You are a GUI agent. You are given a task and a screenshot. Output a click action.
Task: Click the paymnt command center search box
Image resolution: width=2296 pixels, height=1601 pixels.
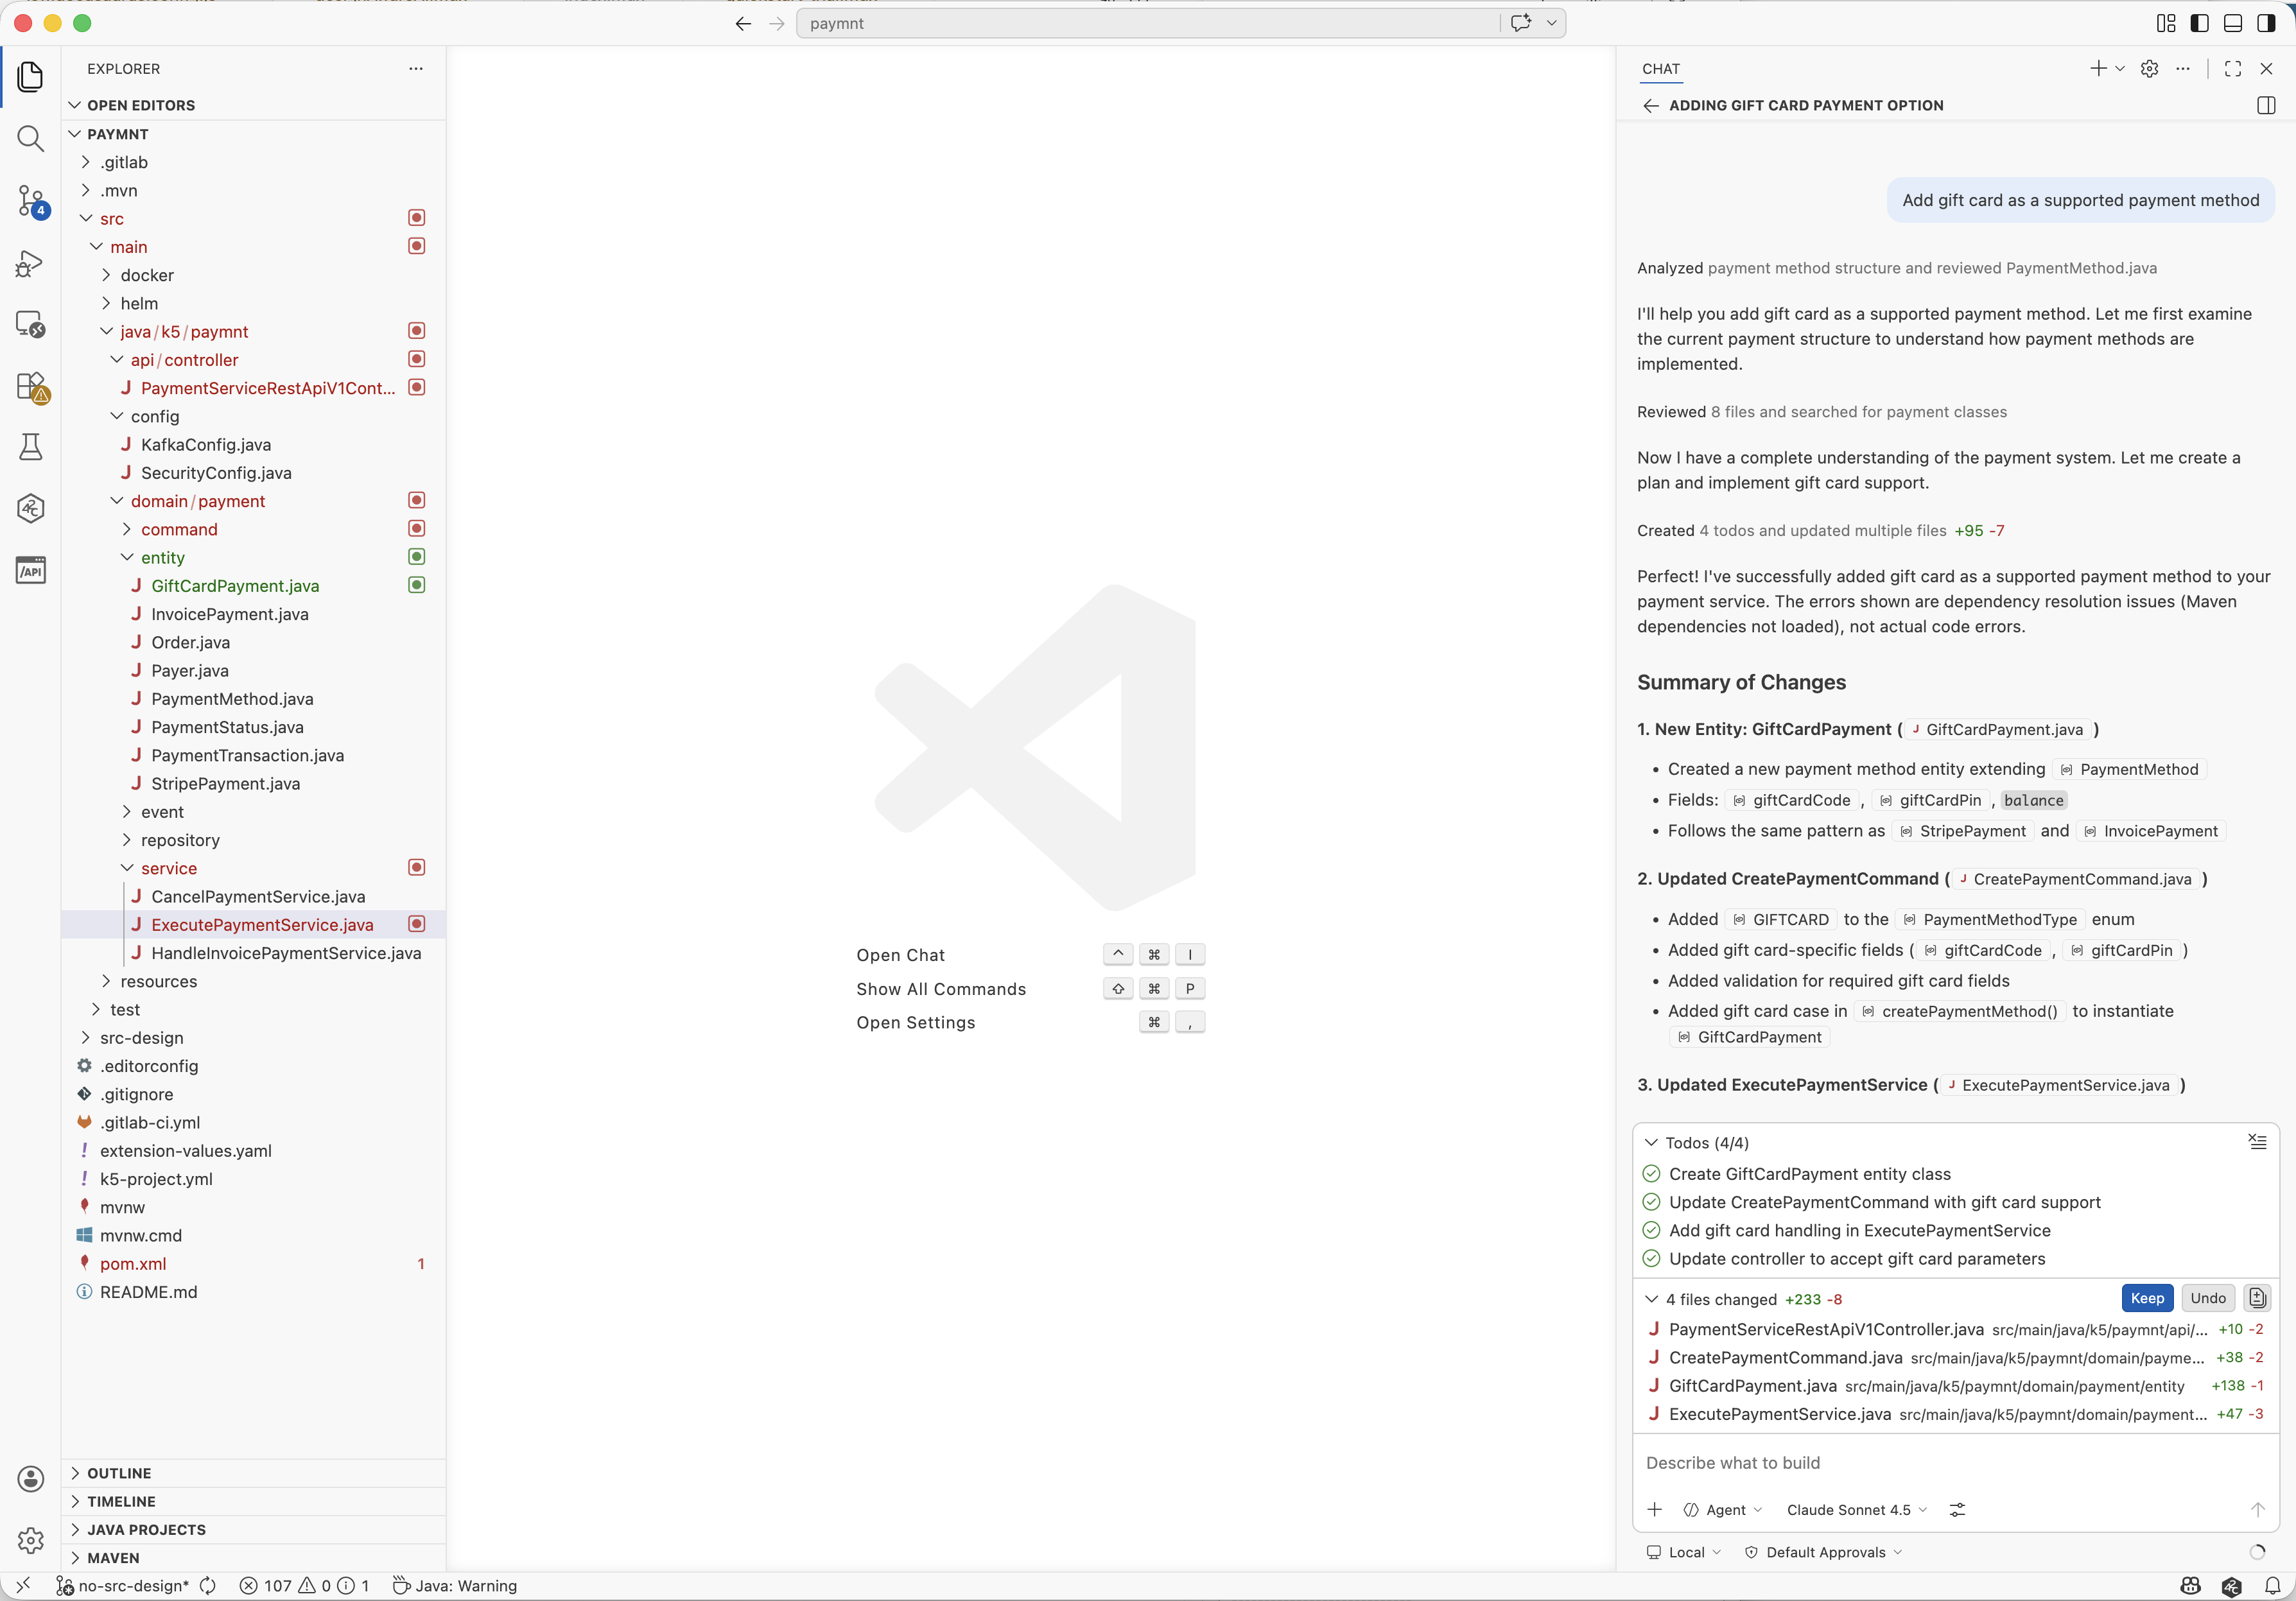(x=1147, y=23)
